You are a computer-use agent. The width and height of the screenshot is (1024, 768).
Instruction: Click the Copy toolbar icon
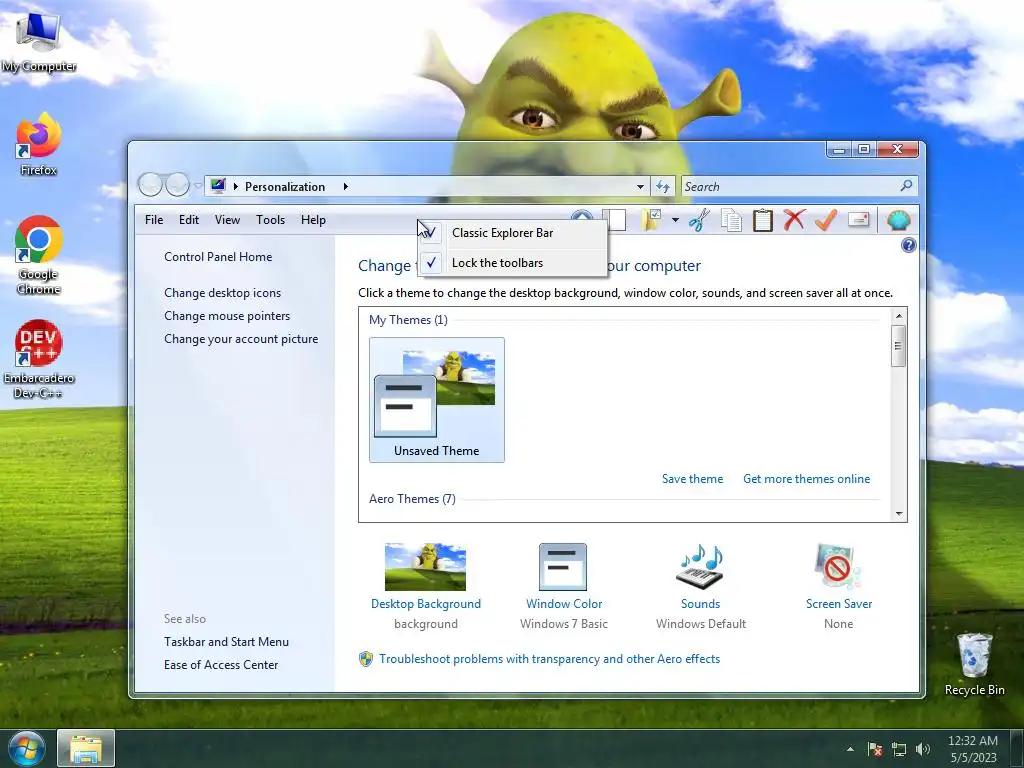[731, 220]
